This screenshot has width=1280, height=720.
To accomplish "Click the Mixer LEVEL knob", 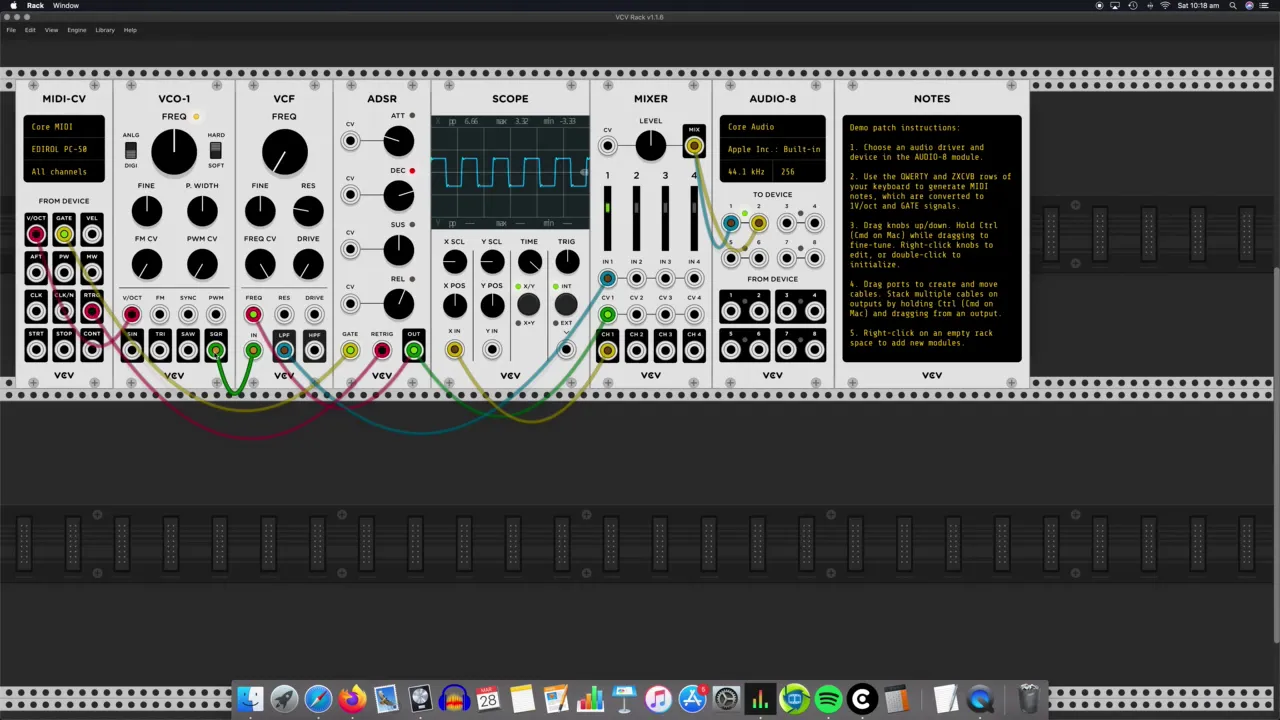I will (650, 146).
